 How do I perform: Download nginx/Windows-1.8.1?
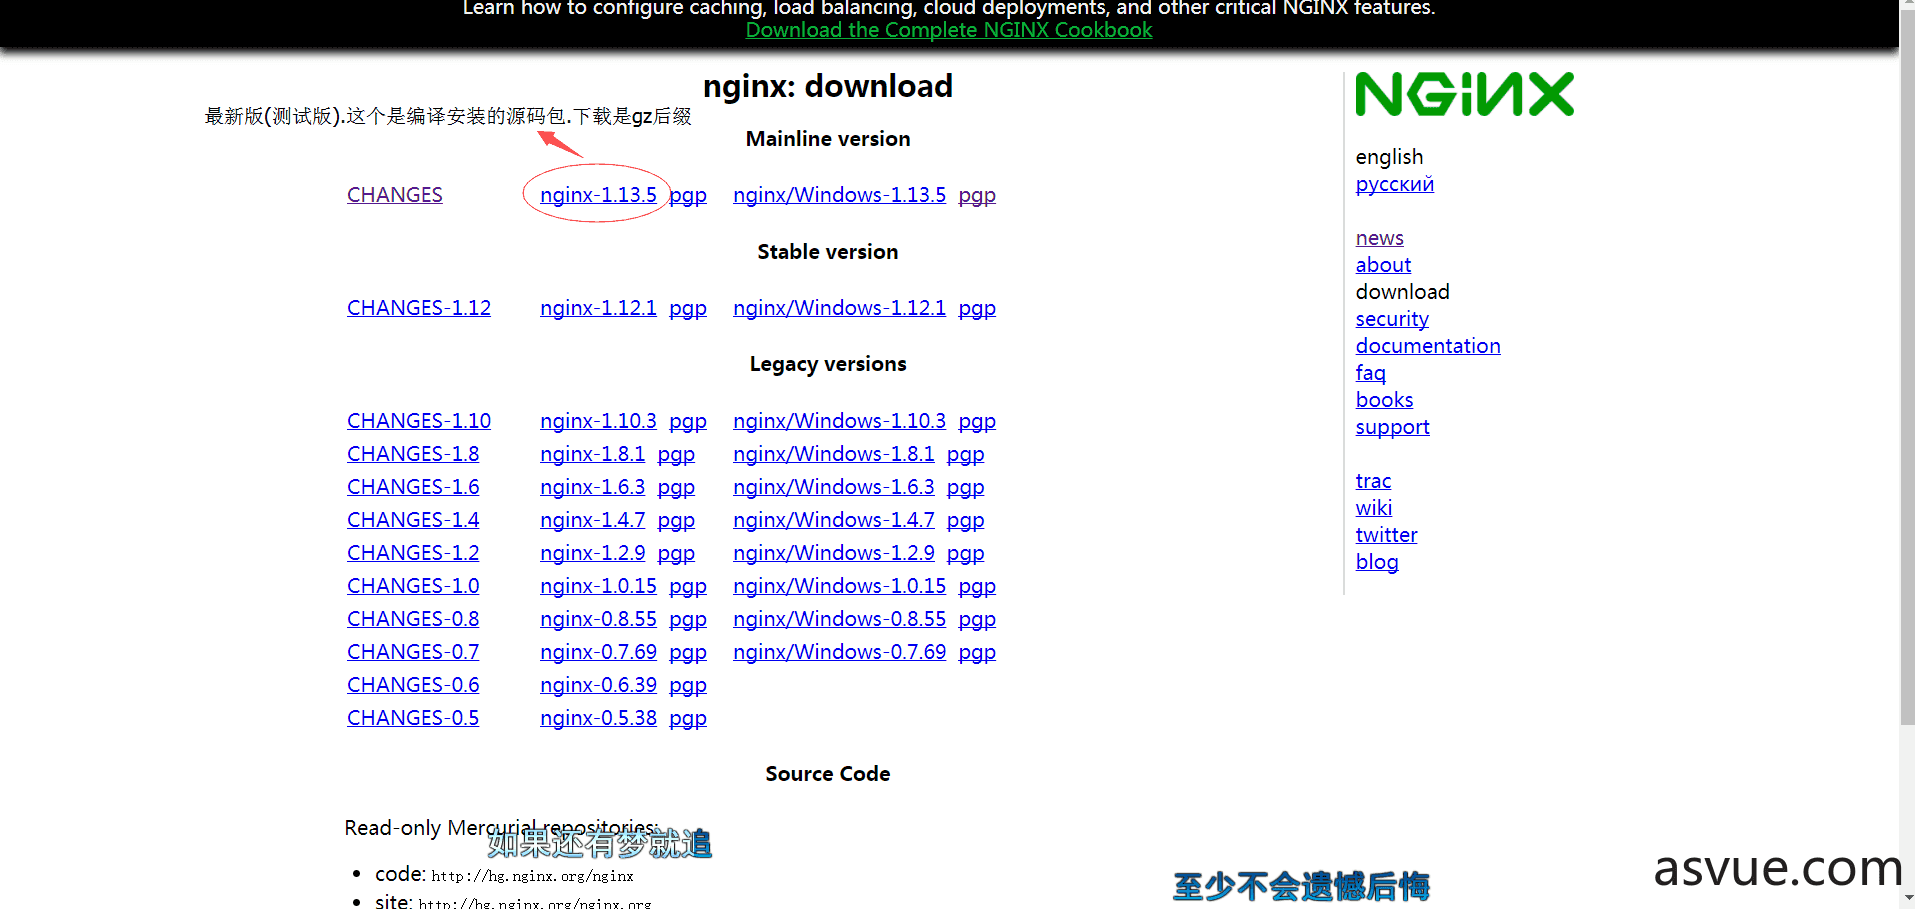[x=833, y=454]
